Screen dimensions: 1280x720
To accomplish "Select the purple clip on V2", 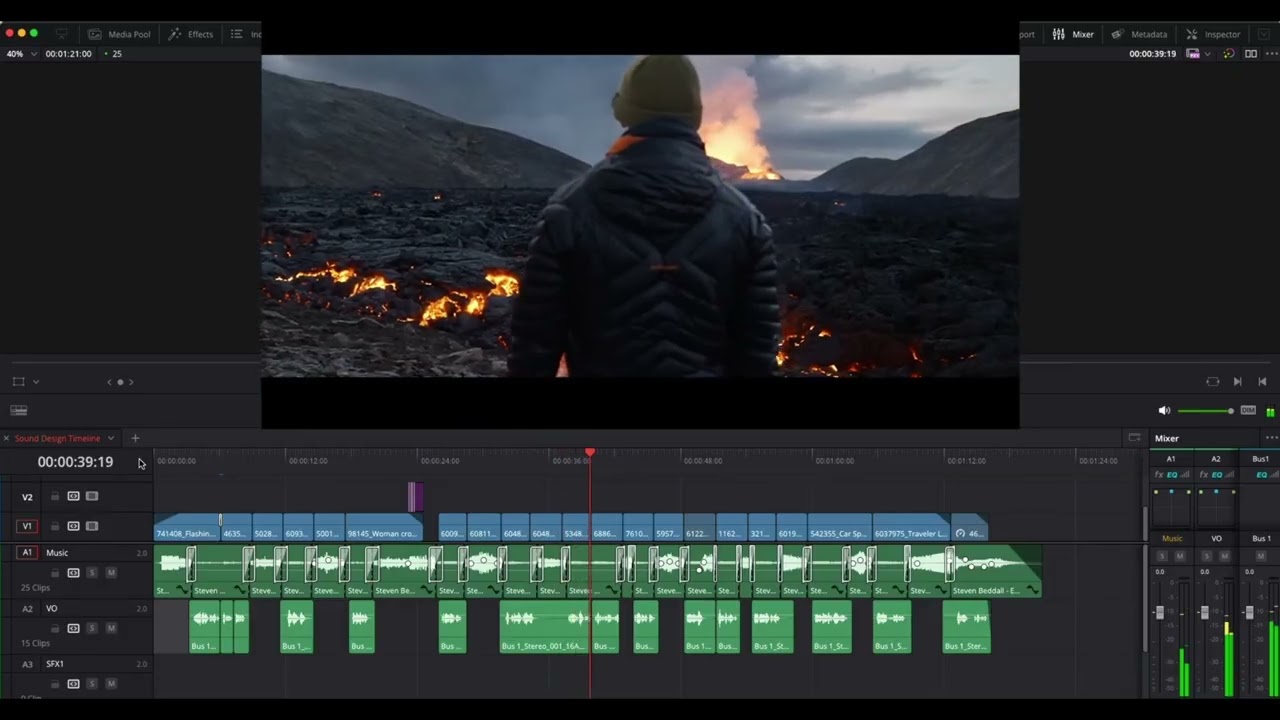I will click(415, 496).
